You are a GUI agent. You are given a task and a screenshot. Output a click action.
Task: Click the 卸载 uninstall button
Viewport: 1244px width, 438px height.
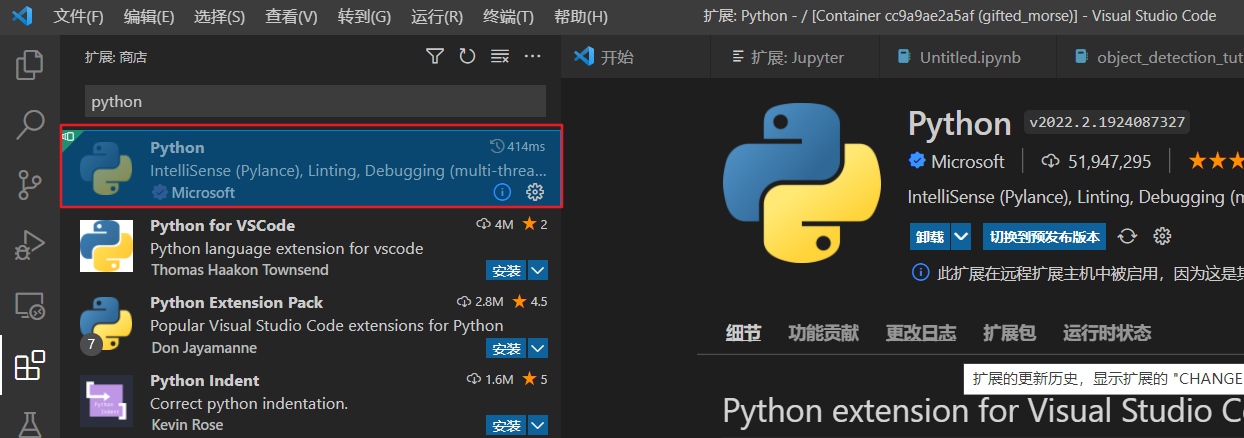[x=929, y=237]
